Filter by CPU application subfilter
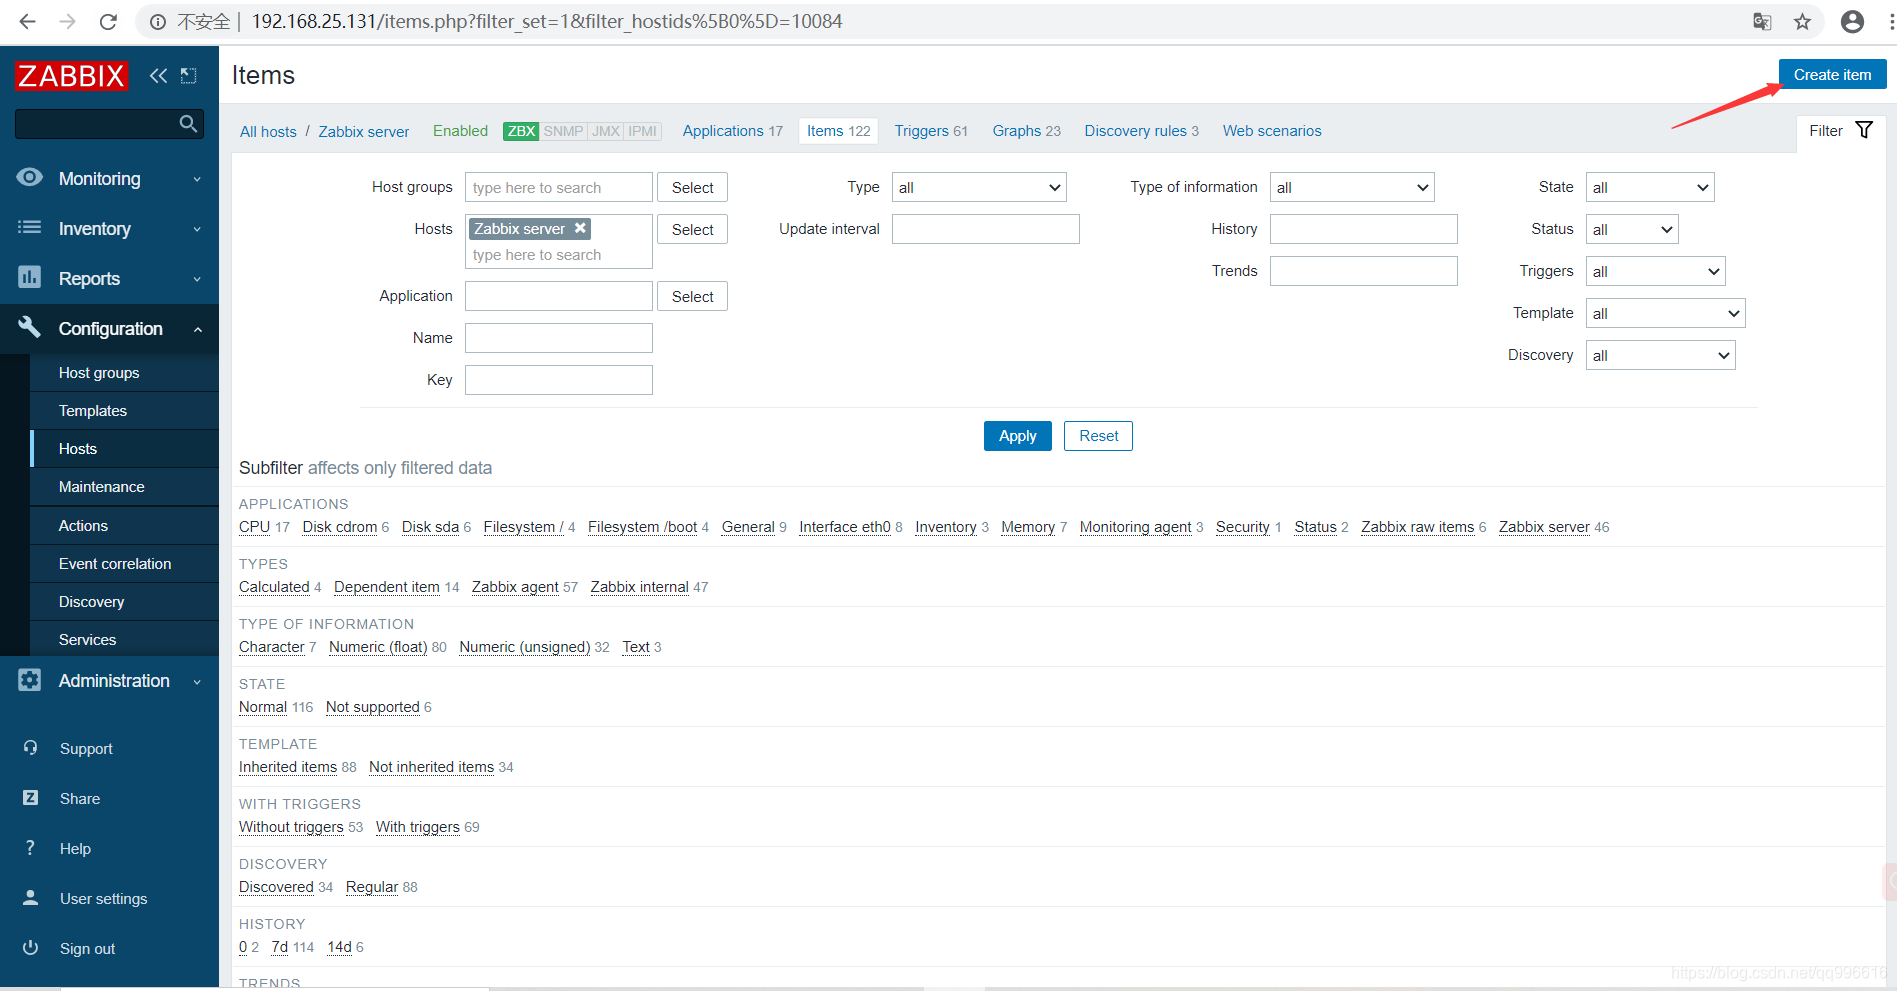The width and height of the screenshot is (1897, 991). pyautogui.click(x=254, y=527)
